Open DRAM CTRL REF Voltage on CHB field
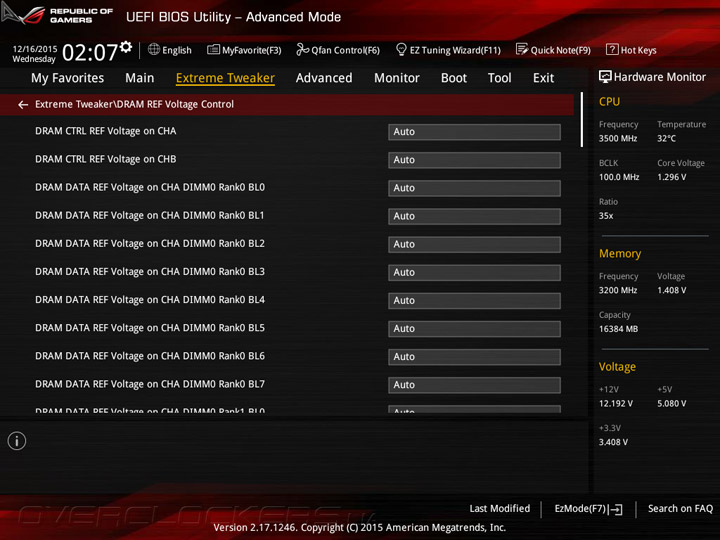 tap(474, 160)
